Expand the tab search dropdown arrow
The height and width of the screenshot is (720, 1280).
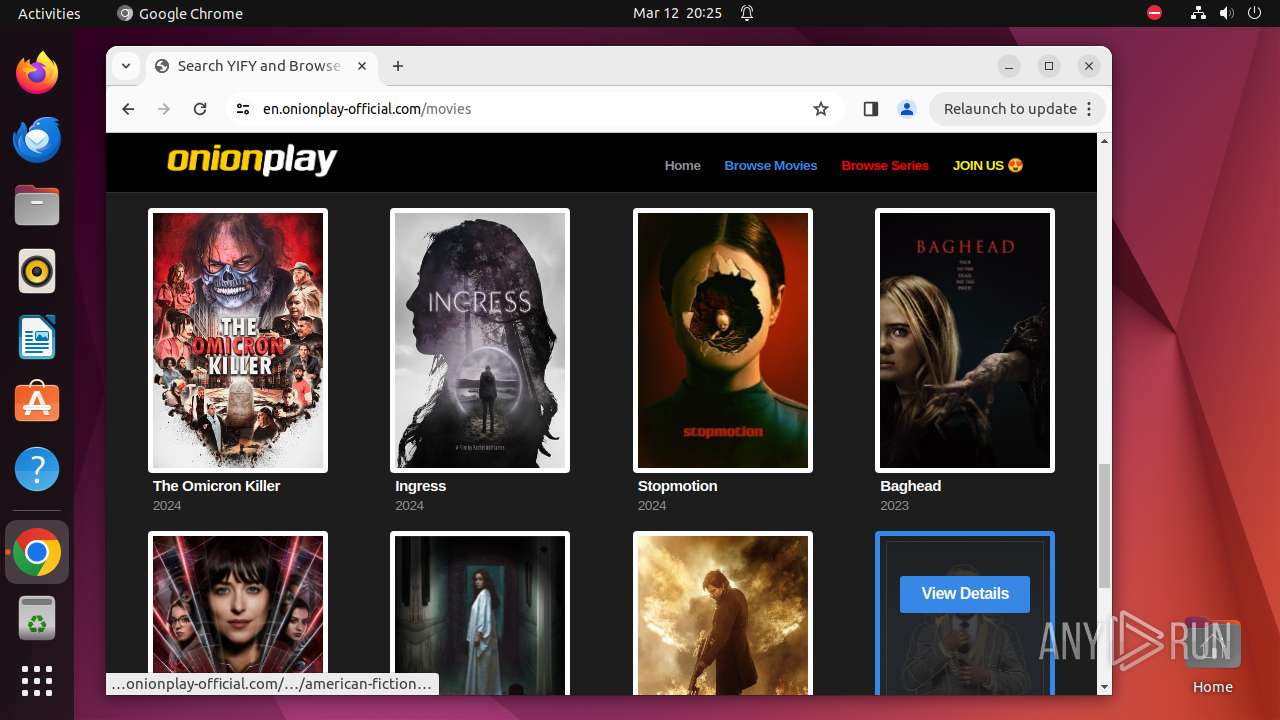[125, 66]
